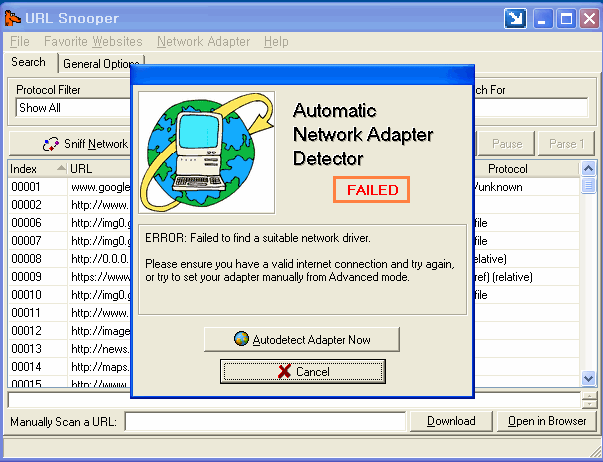Open the Protocol Filter Show All dropdown
This screenshot has width=603, height=462.
73,108
